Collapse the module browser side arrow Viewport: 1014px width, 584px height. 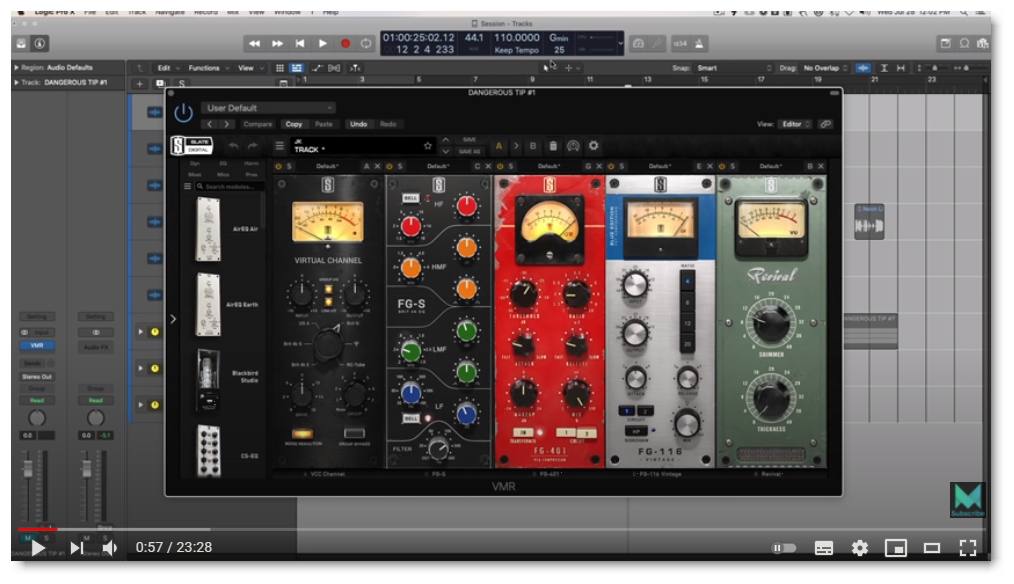pos(173,319)
